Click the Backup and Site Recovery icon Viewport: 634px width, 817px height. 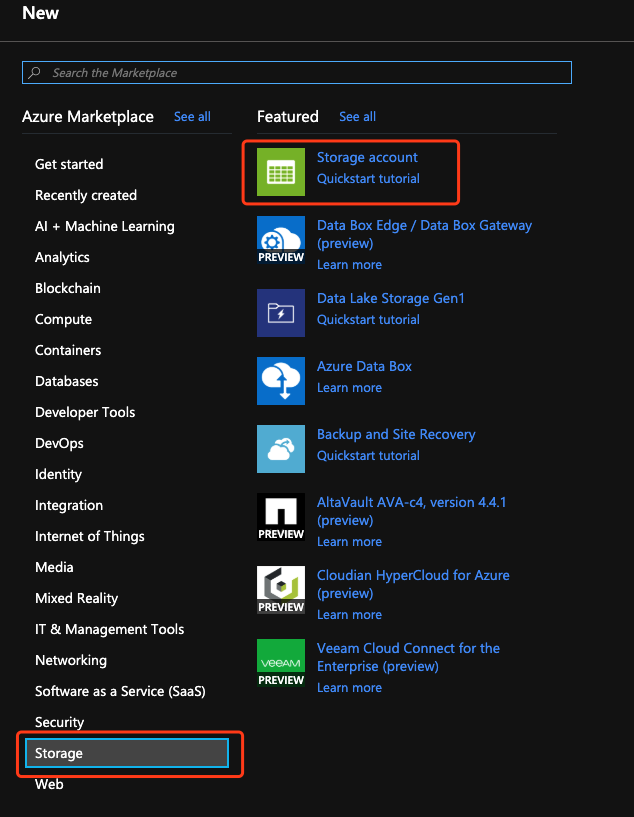281,449
